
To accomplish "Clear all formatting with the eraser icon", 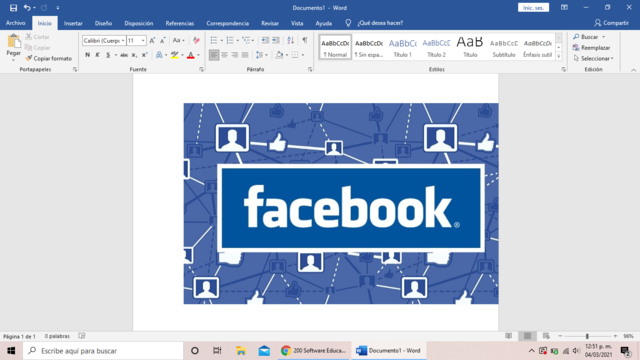I will click(196, 40).
